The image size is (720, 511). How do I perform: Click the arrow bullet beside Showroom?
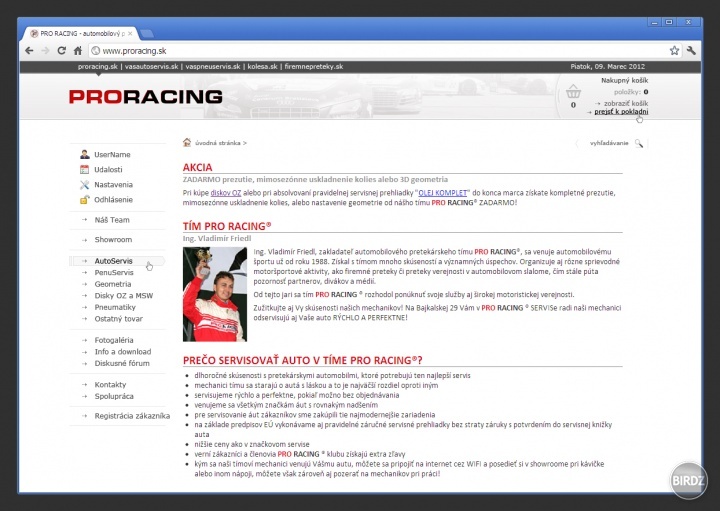84,240
